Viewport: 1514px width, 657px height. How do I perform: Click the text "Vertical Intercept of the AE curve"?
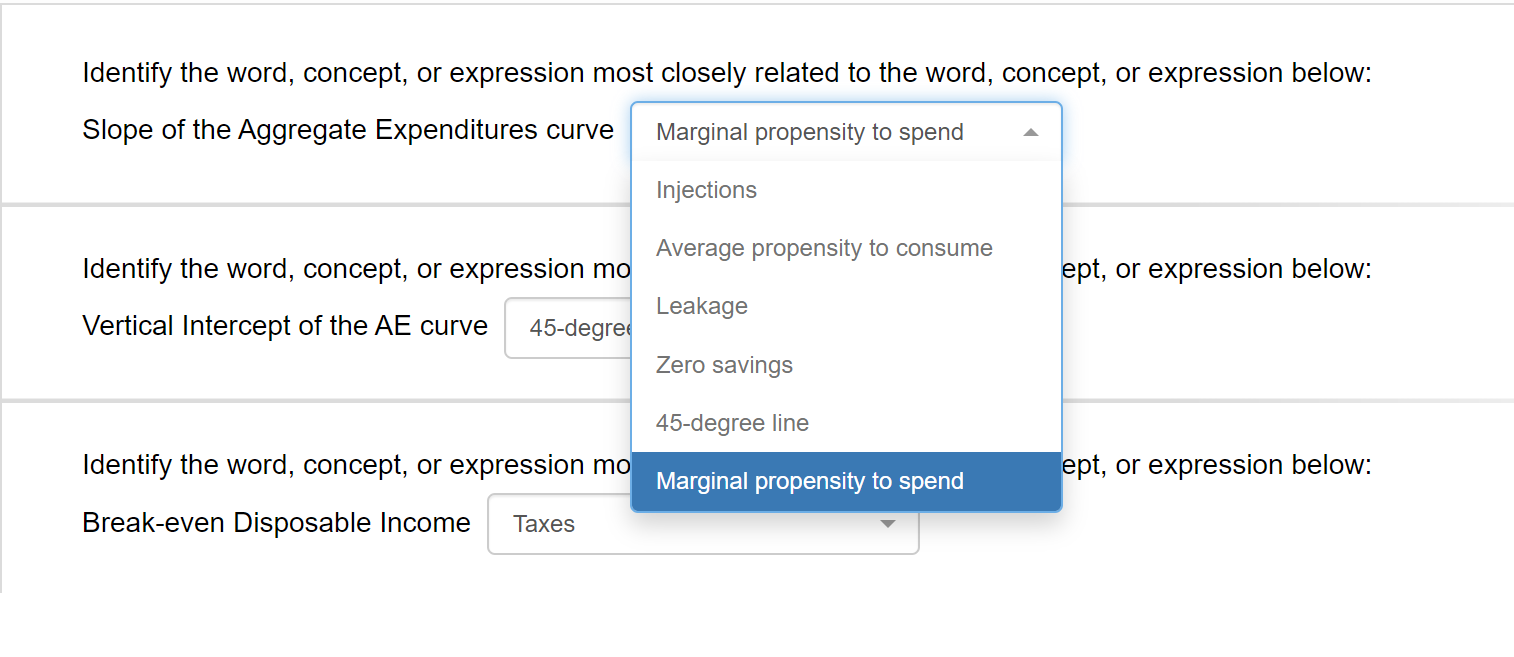tap(284, 325)
